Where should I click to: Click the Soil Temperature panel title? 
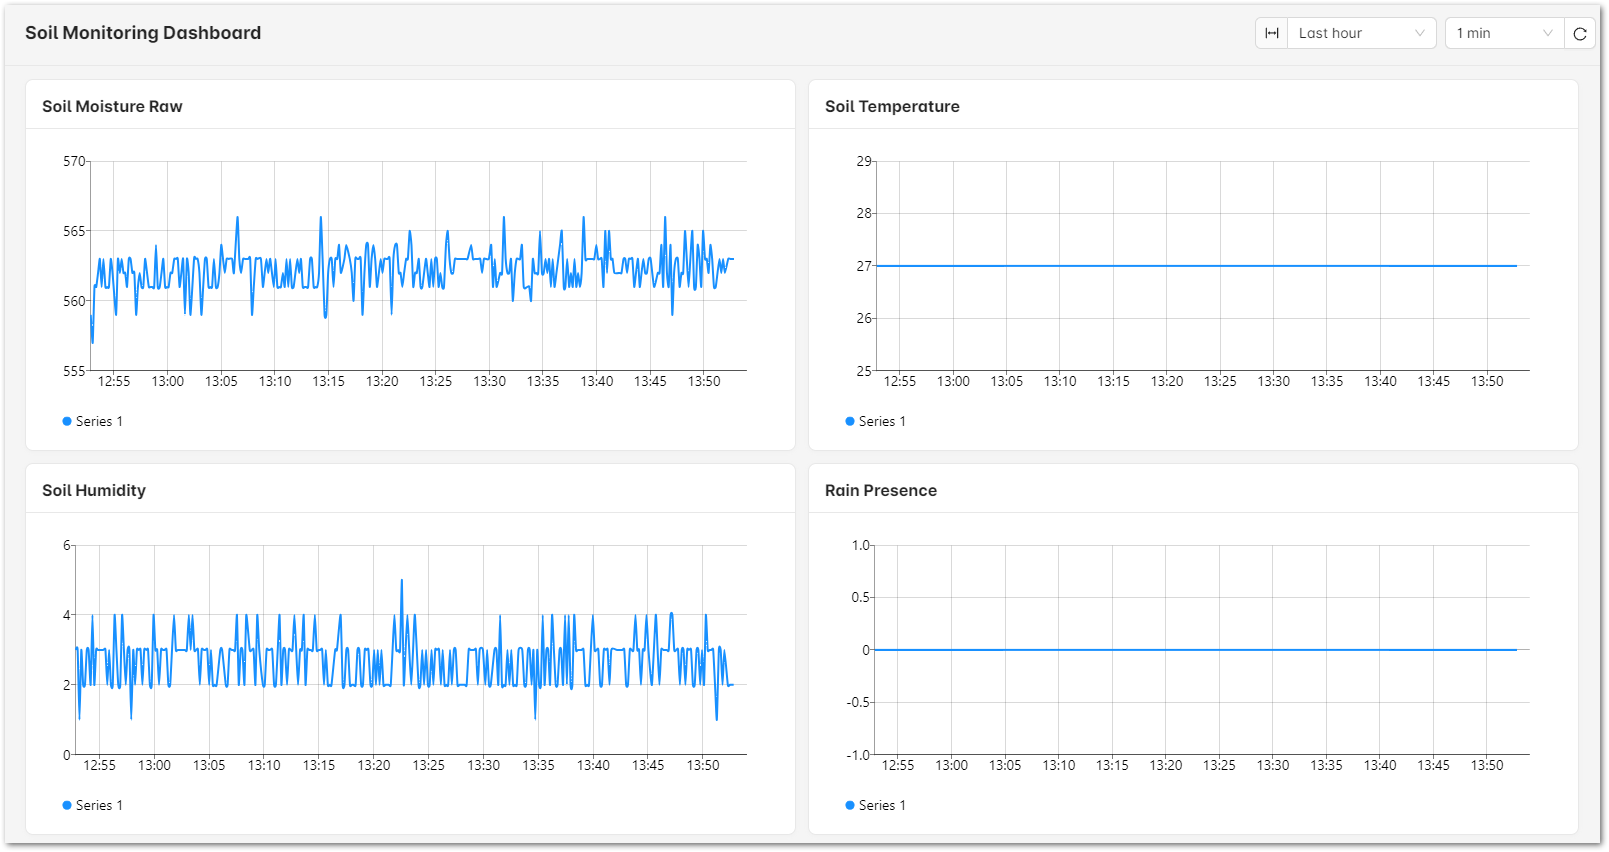[892, 106]
